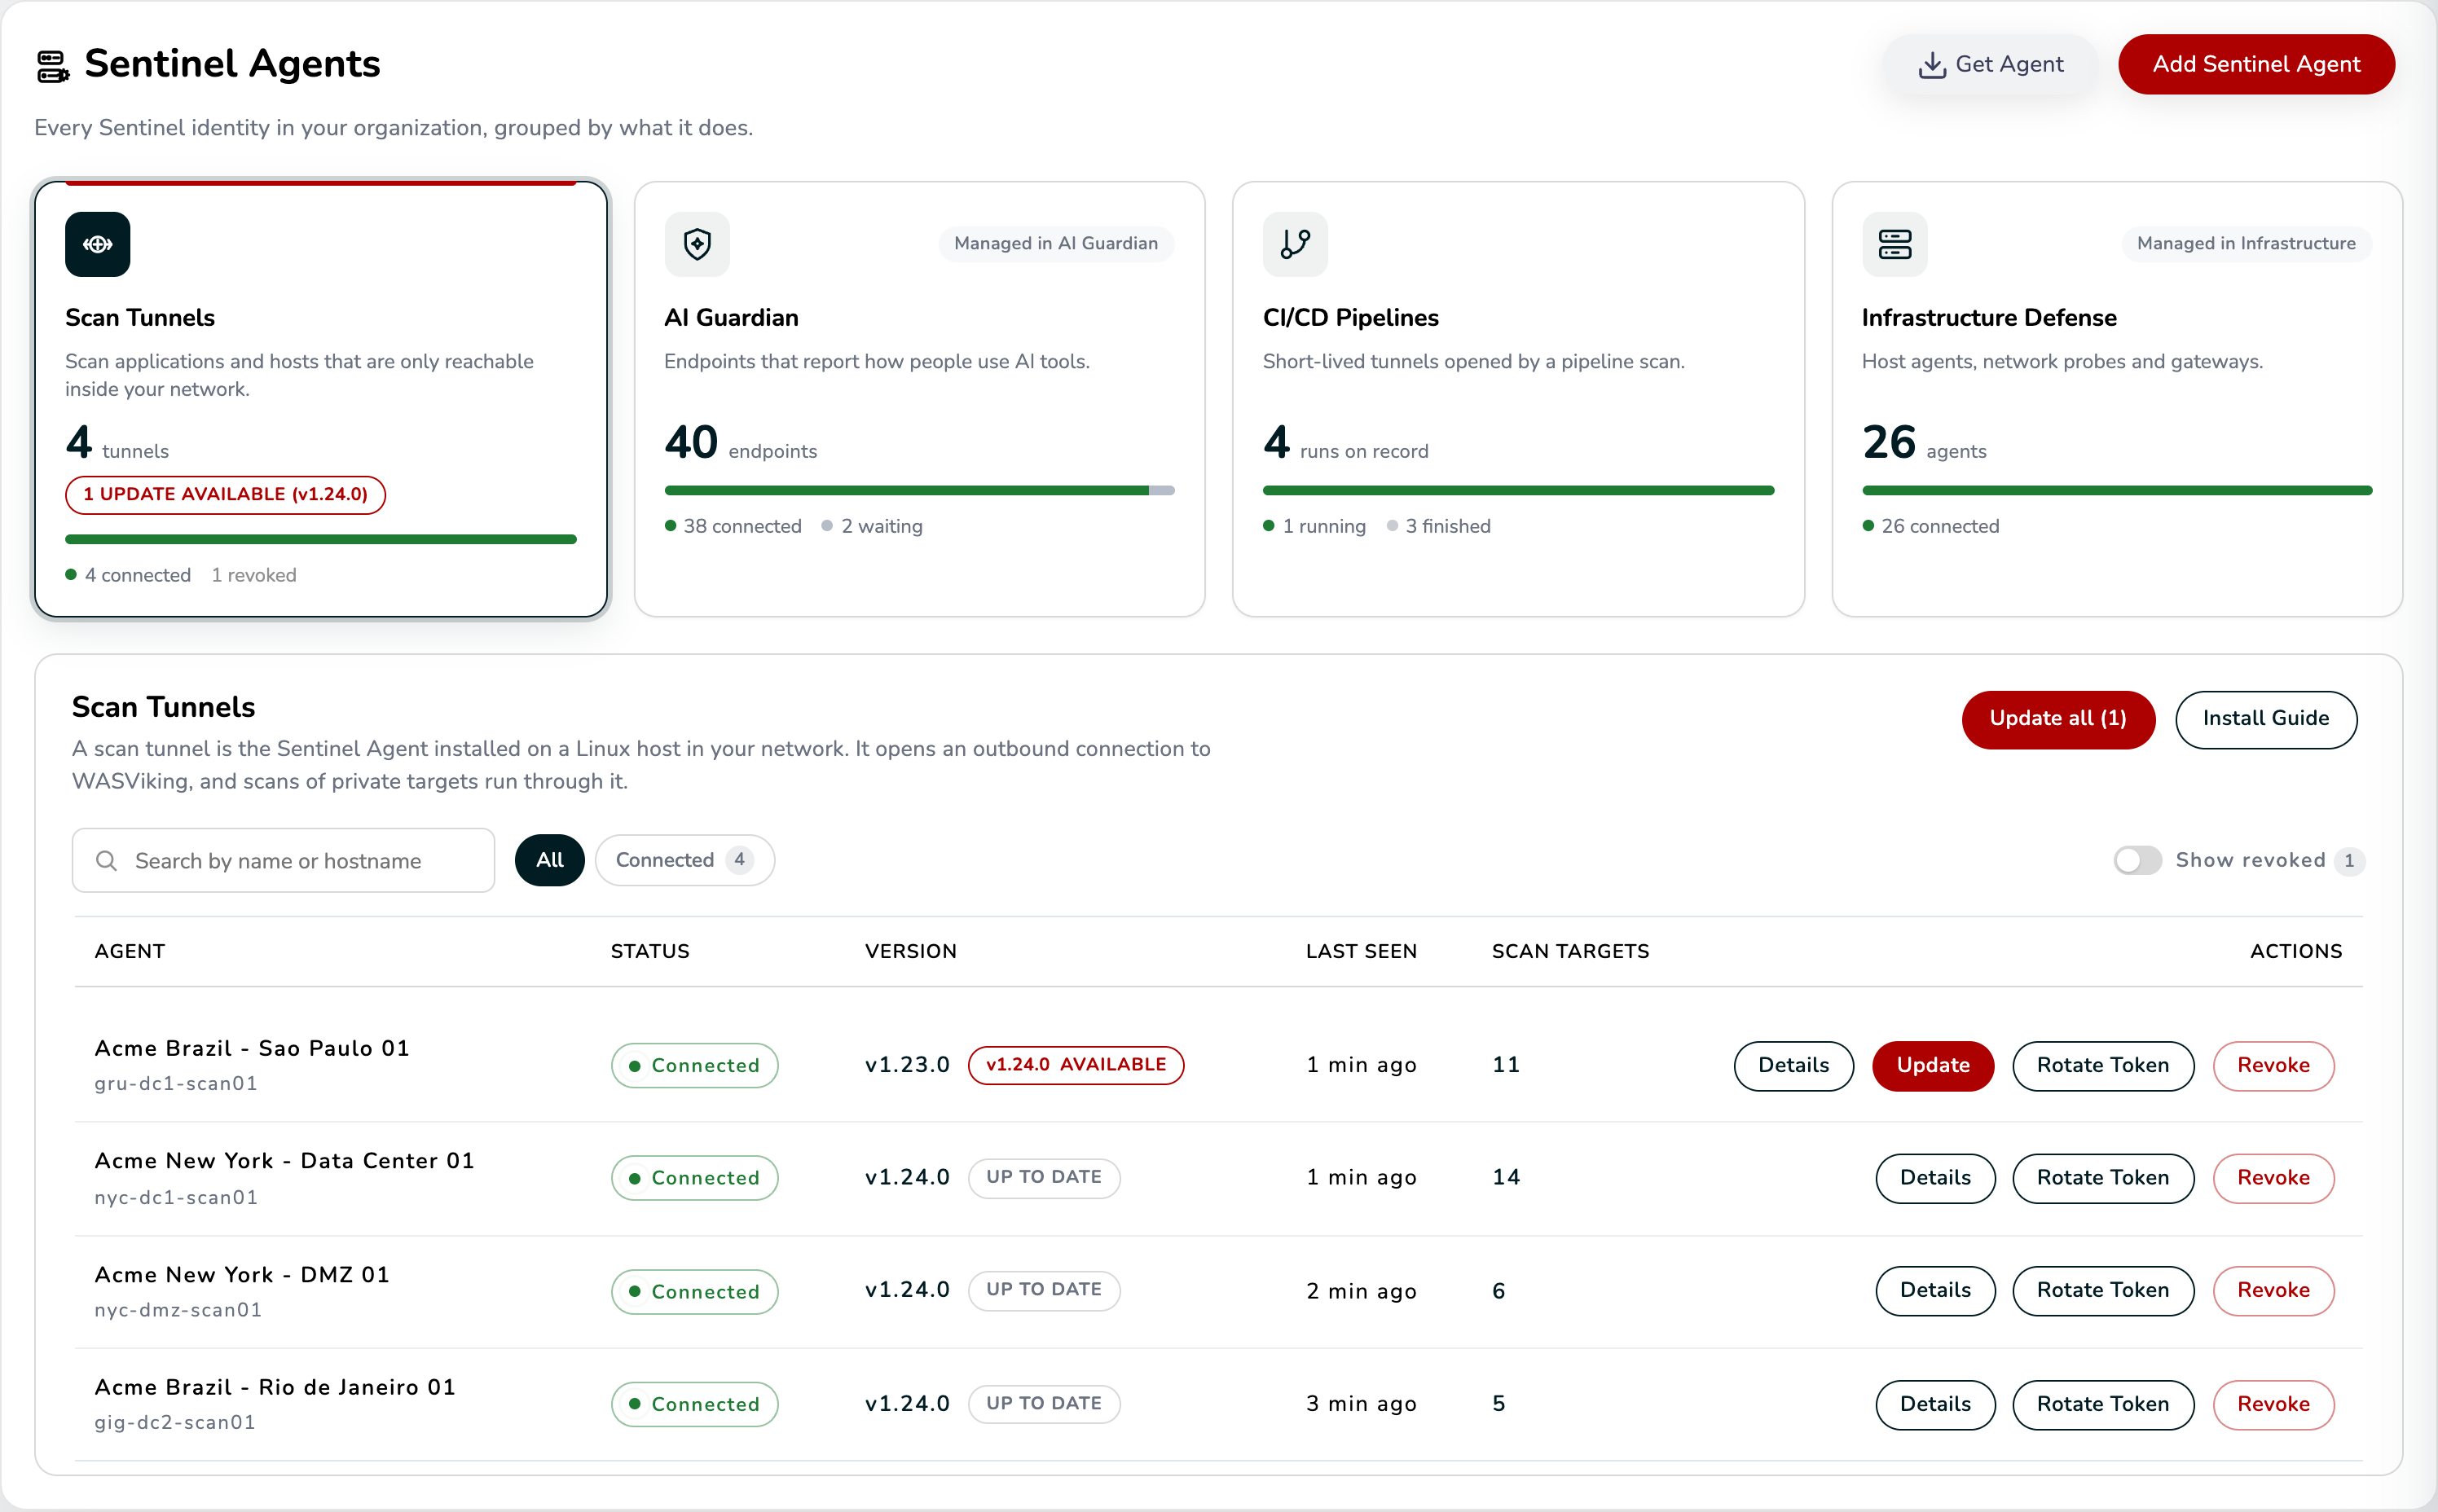Click the search by name or hostname field
Screen dimensions: 2438x1512
283,860
